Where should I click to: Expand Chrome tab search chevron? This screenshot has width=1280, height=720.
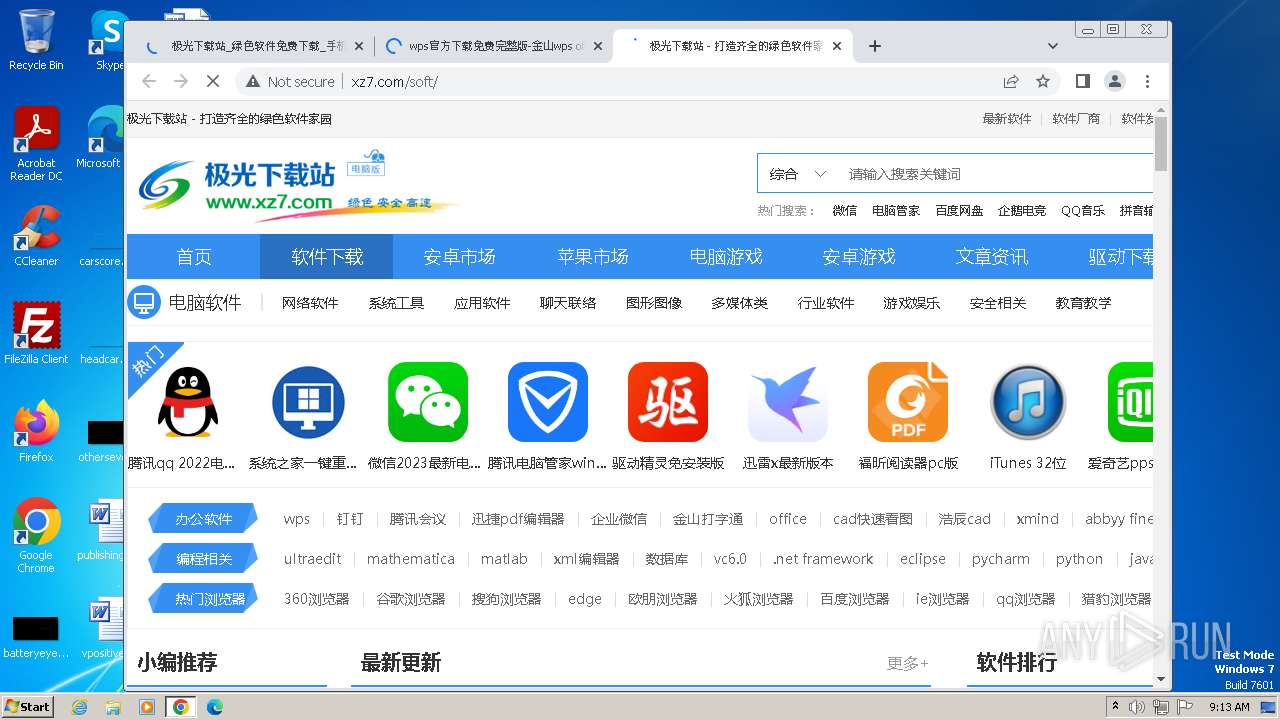tap(1053, 46)
